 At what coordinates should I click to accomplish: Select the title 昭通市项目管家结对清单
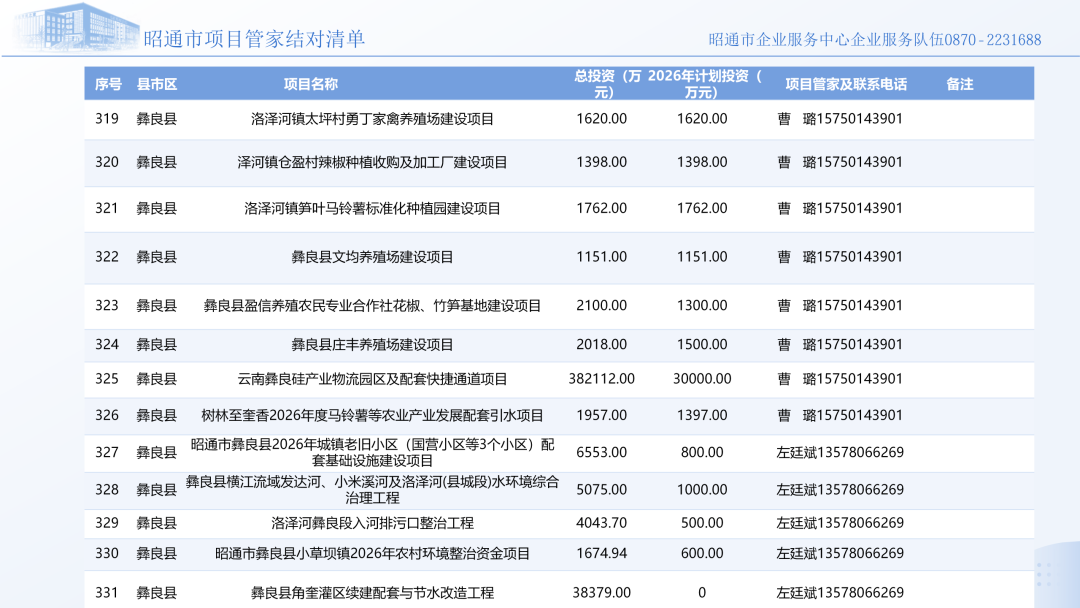(254, 39)
